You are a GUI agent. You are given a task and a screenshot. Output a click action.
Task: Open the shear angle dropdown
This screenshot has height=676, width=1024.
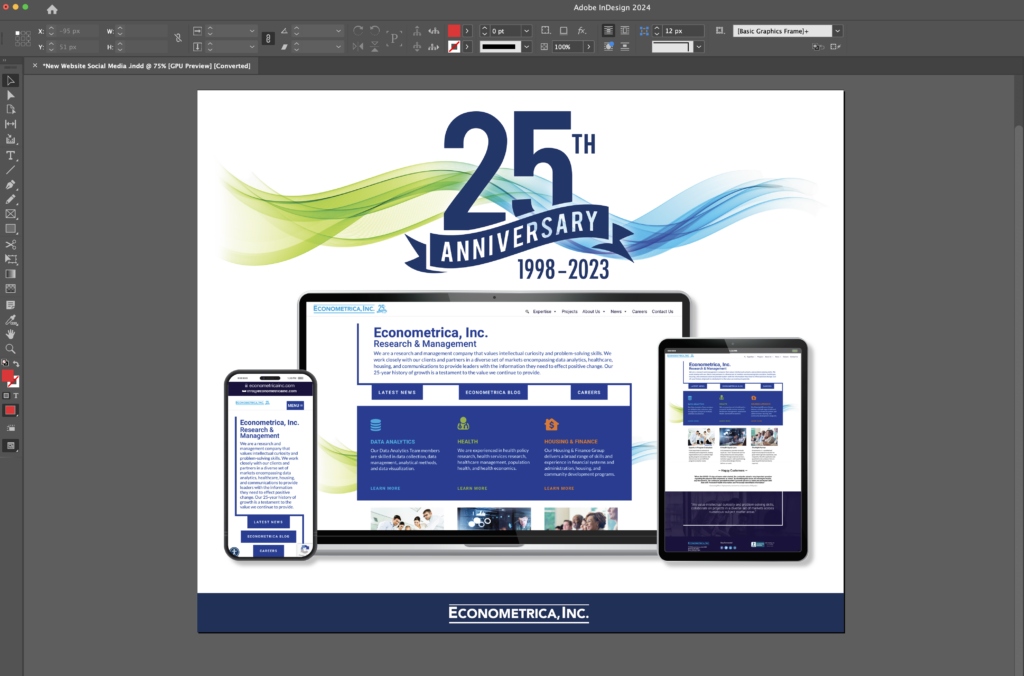(338, 46)
